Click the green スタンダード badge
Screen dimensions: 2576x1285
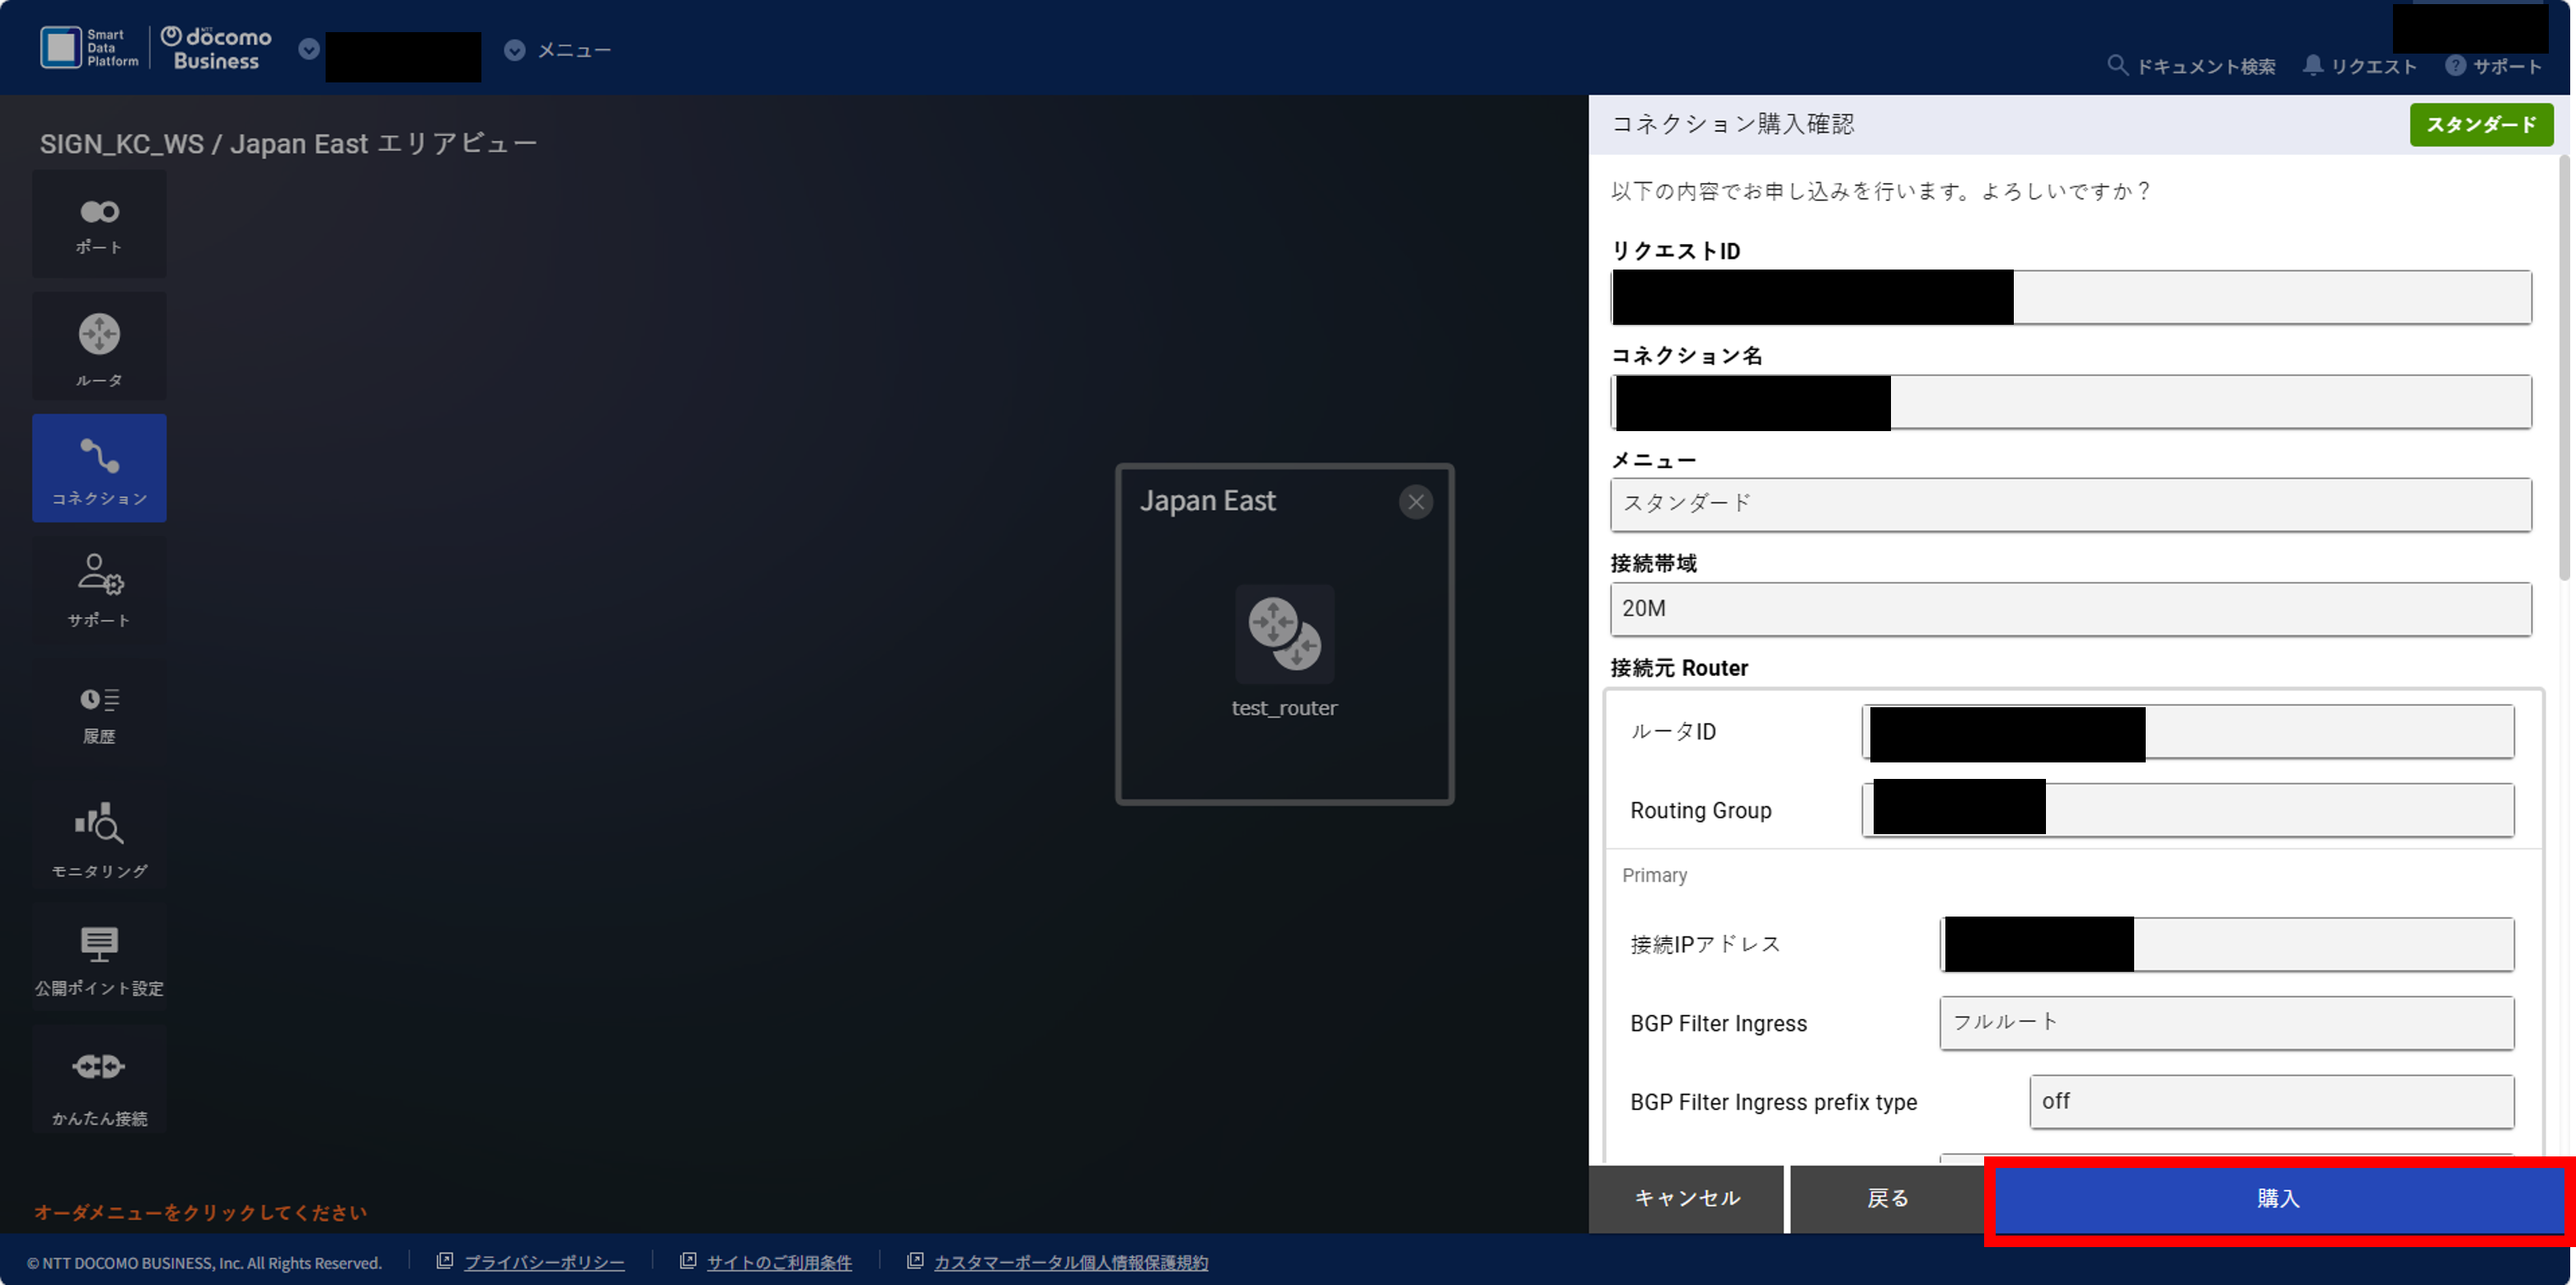click(x=2481, y=125)
